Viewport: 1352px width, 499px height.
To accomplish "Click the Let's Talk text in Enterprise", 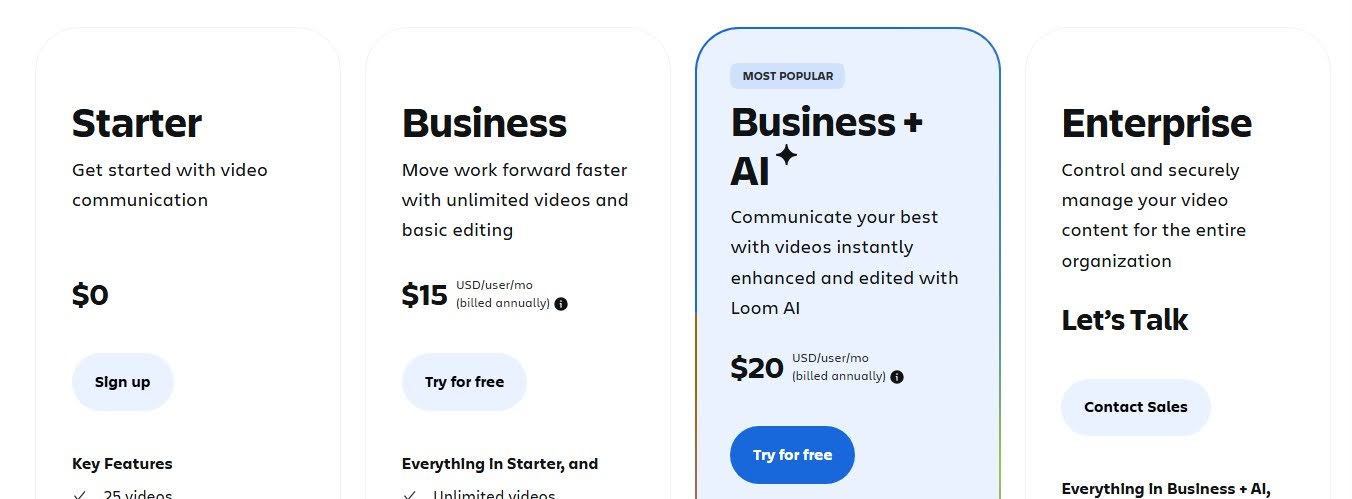I will tap(1124, 320).
